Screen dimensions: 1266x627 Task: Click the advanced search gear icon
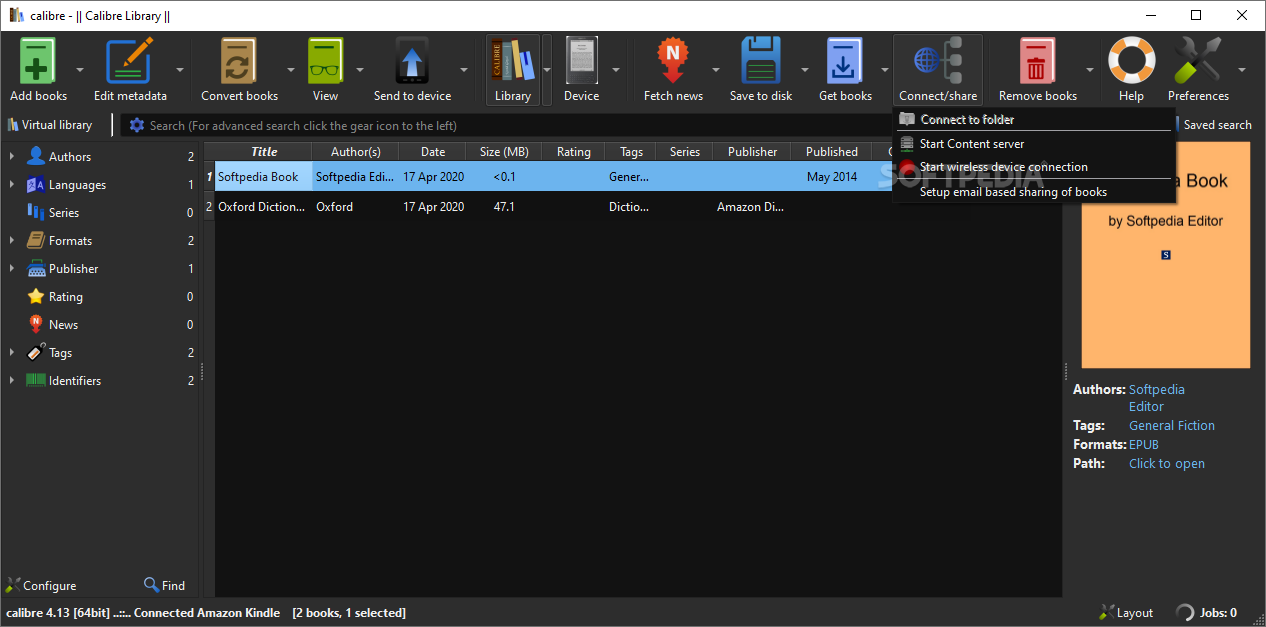pos(137,125)
